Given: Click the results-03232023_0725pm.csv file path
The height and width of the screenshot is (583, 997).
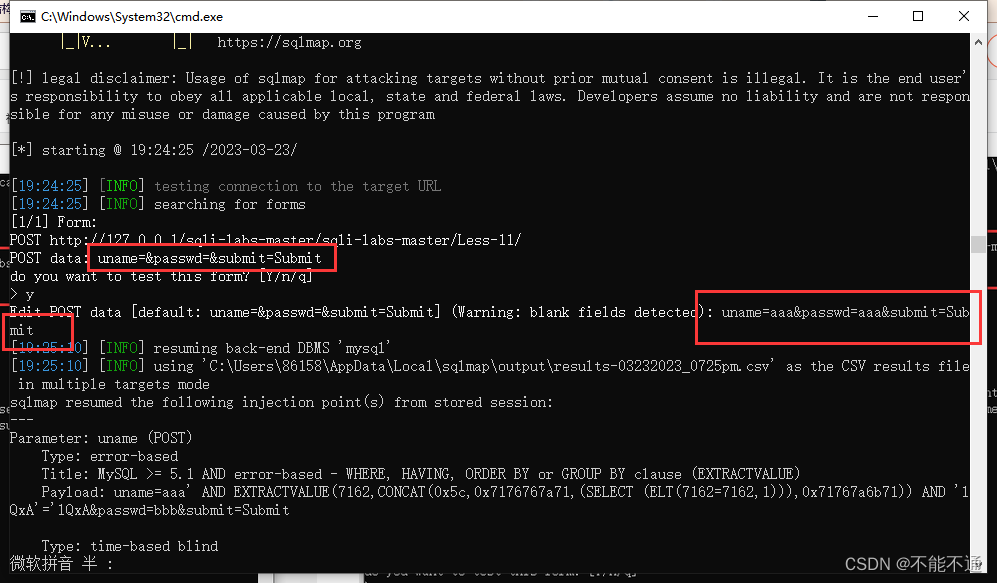Looking at the screenshot, I should [x=488, y=366].
